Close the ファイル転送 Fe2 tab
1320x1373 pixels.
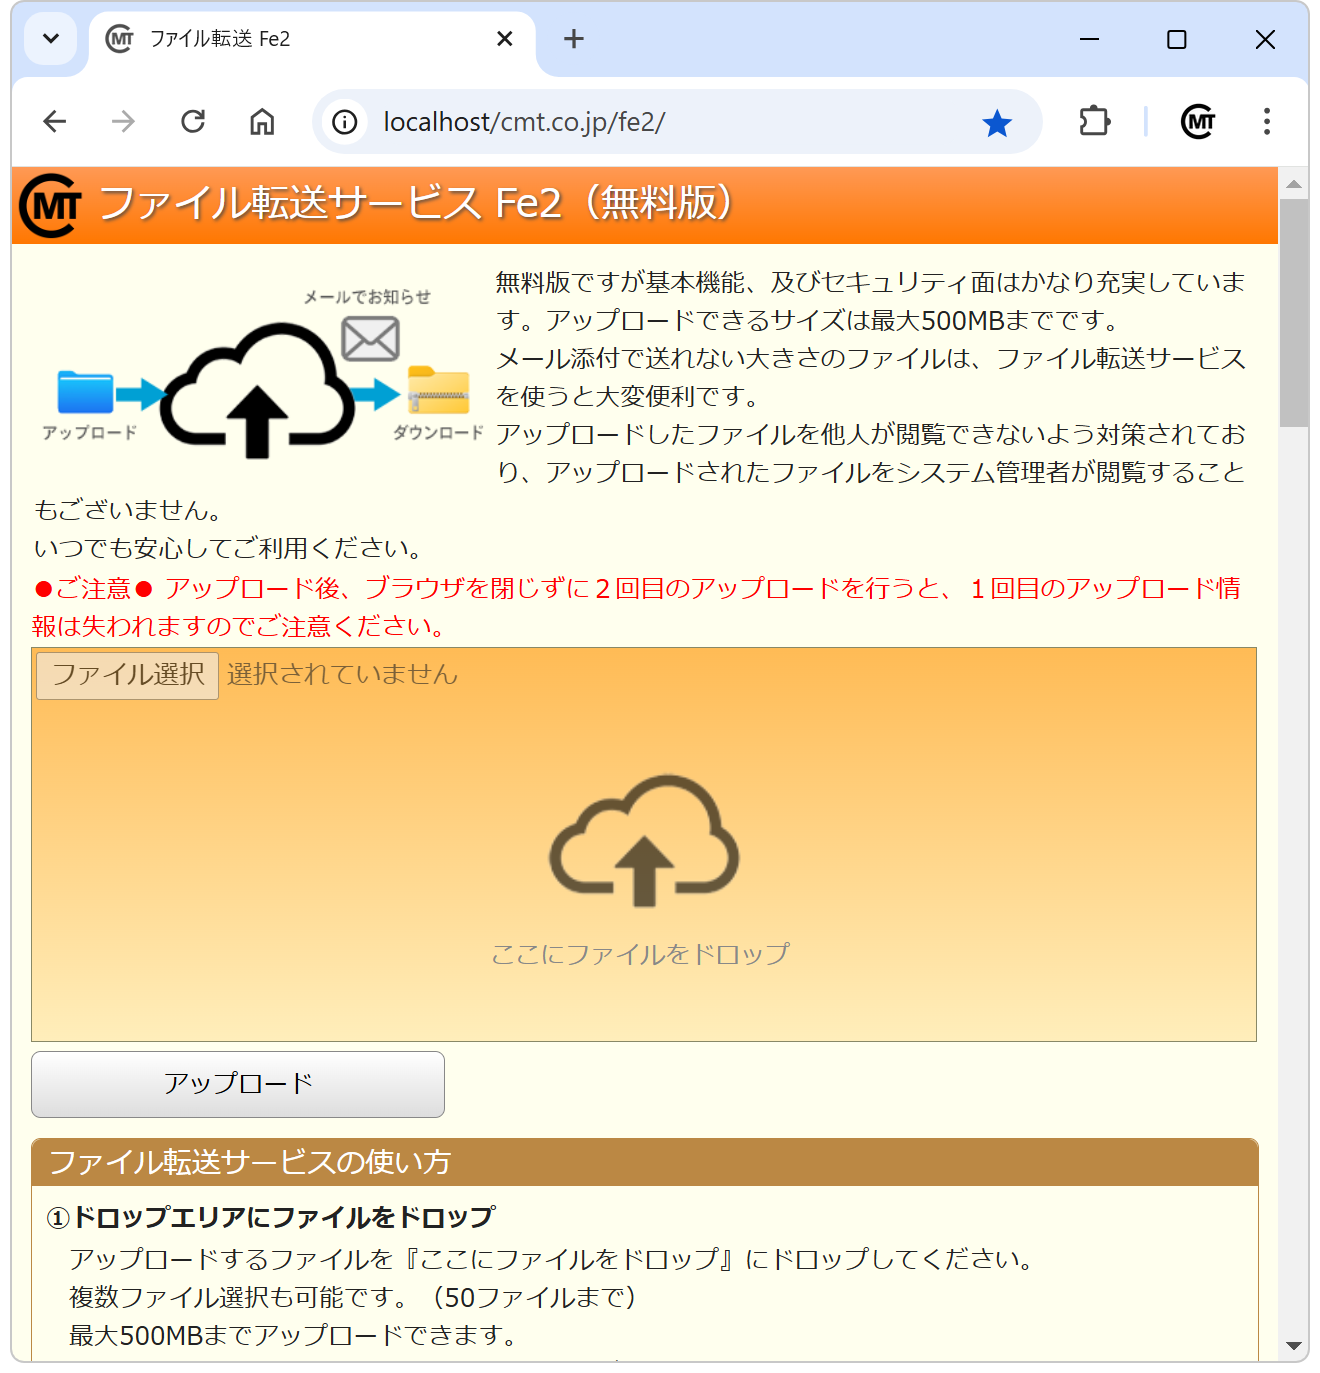(x=505, y=39)
